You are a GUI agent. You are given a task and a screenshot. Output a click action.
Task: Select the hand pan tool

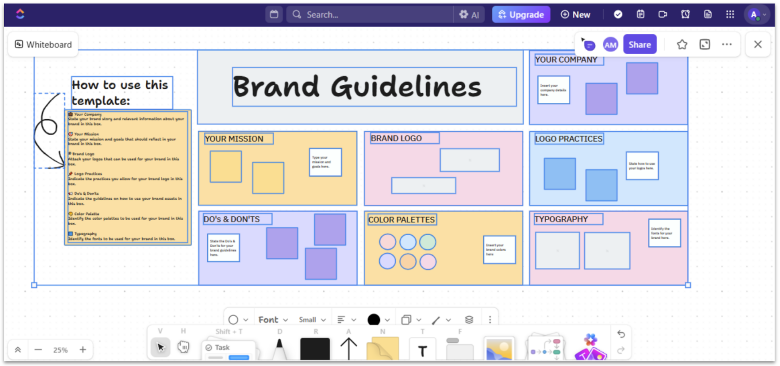pyautogui.click(x=183, y=347)
